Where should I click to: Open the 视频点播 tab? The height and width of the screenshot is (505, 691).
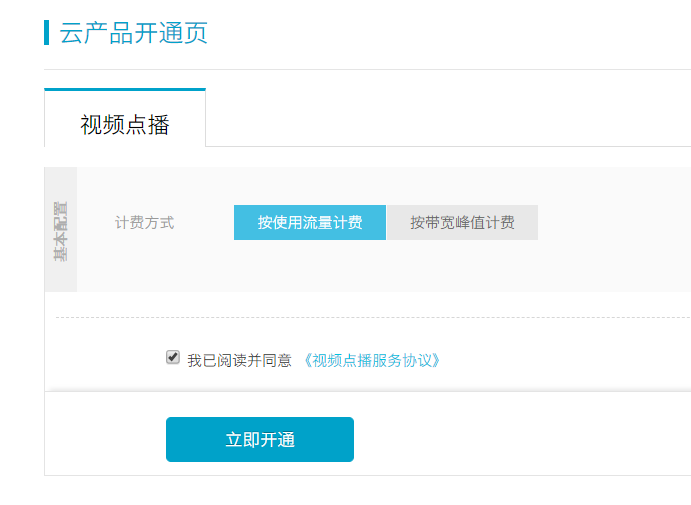125,125
